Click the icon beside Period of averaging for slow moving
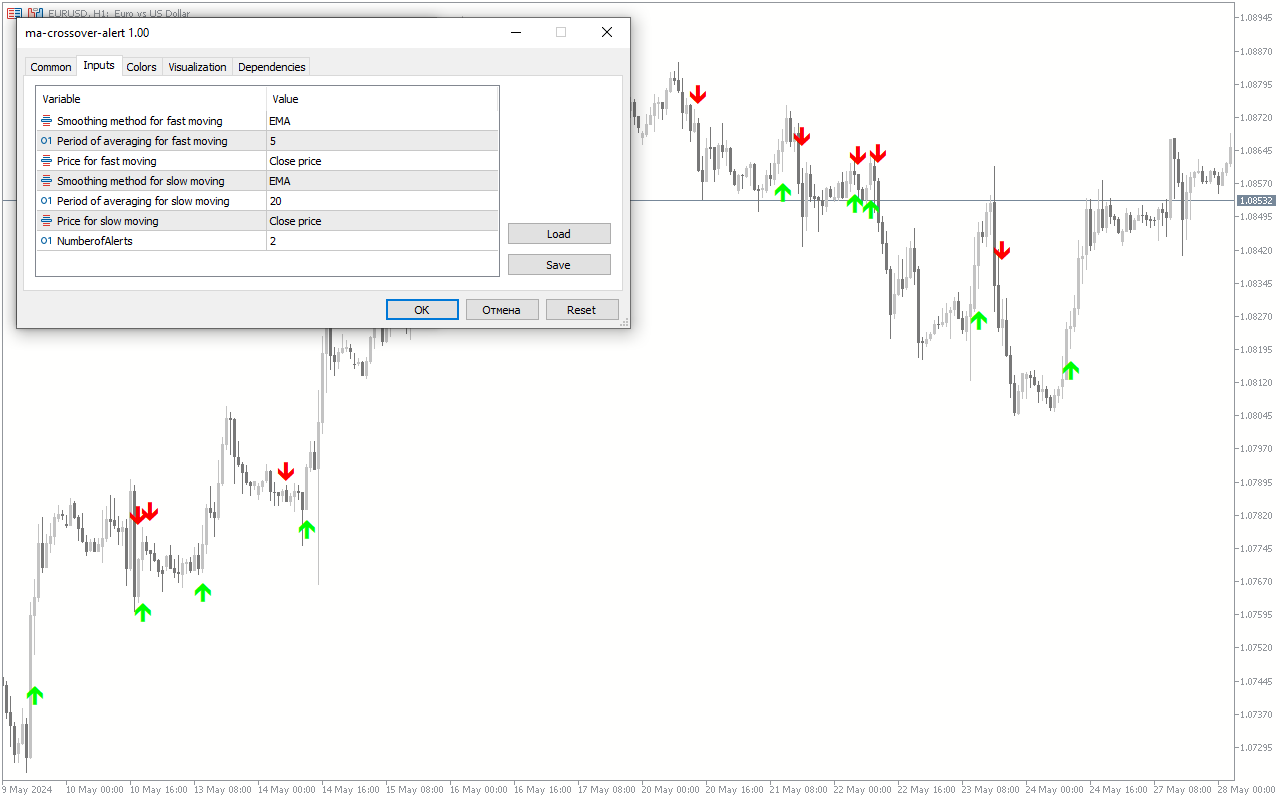 (x=46, y=201)
